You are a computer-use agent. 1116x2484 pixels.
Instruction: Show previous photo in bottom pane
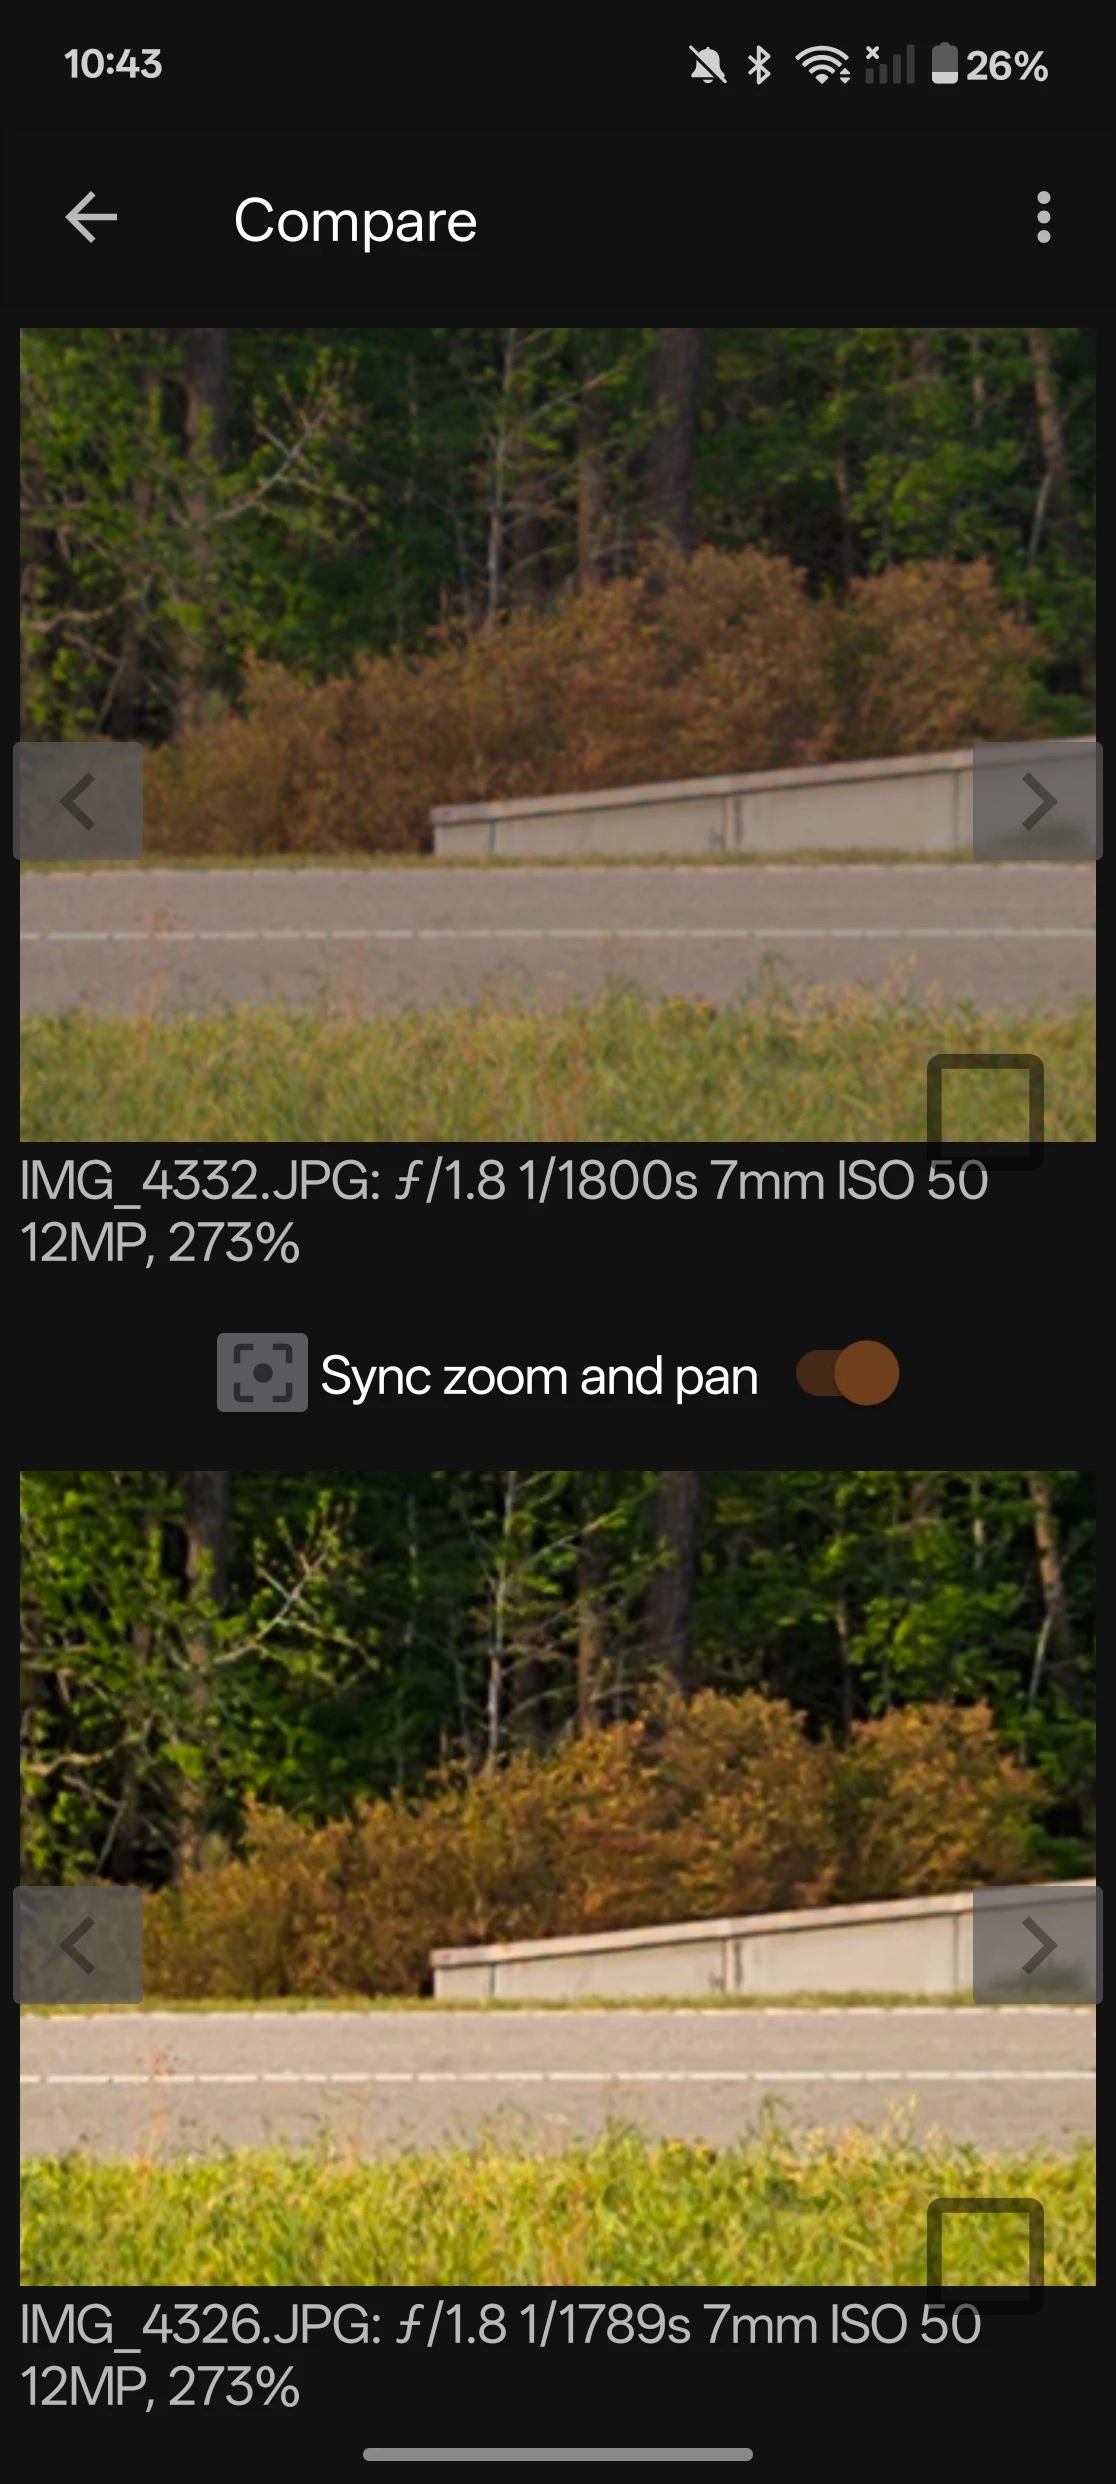[x=78, y=1945]
